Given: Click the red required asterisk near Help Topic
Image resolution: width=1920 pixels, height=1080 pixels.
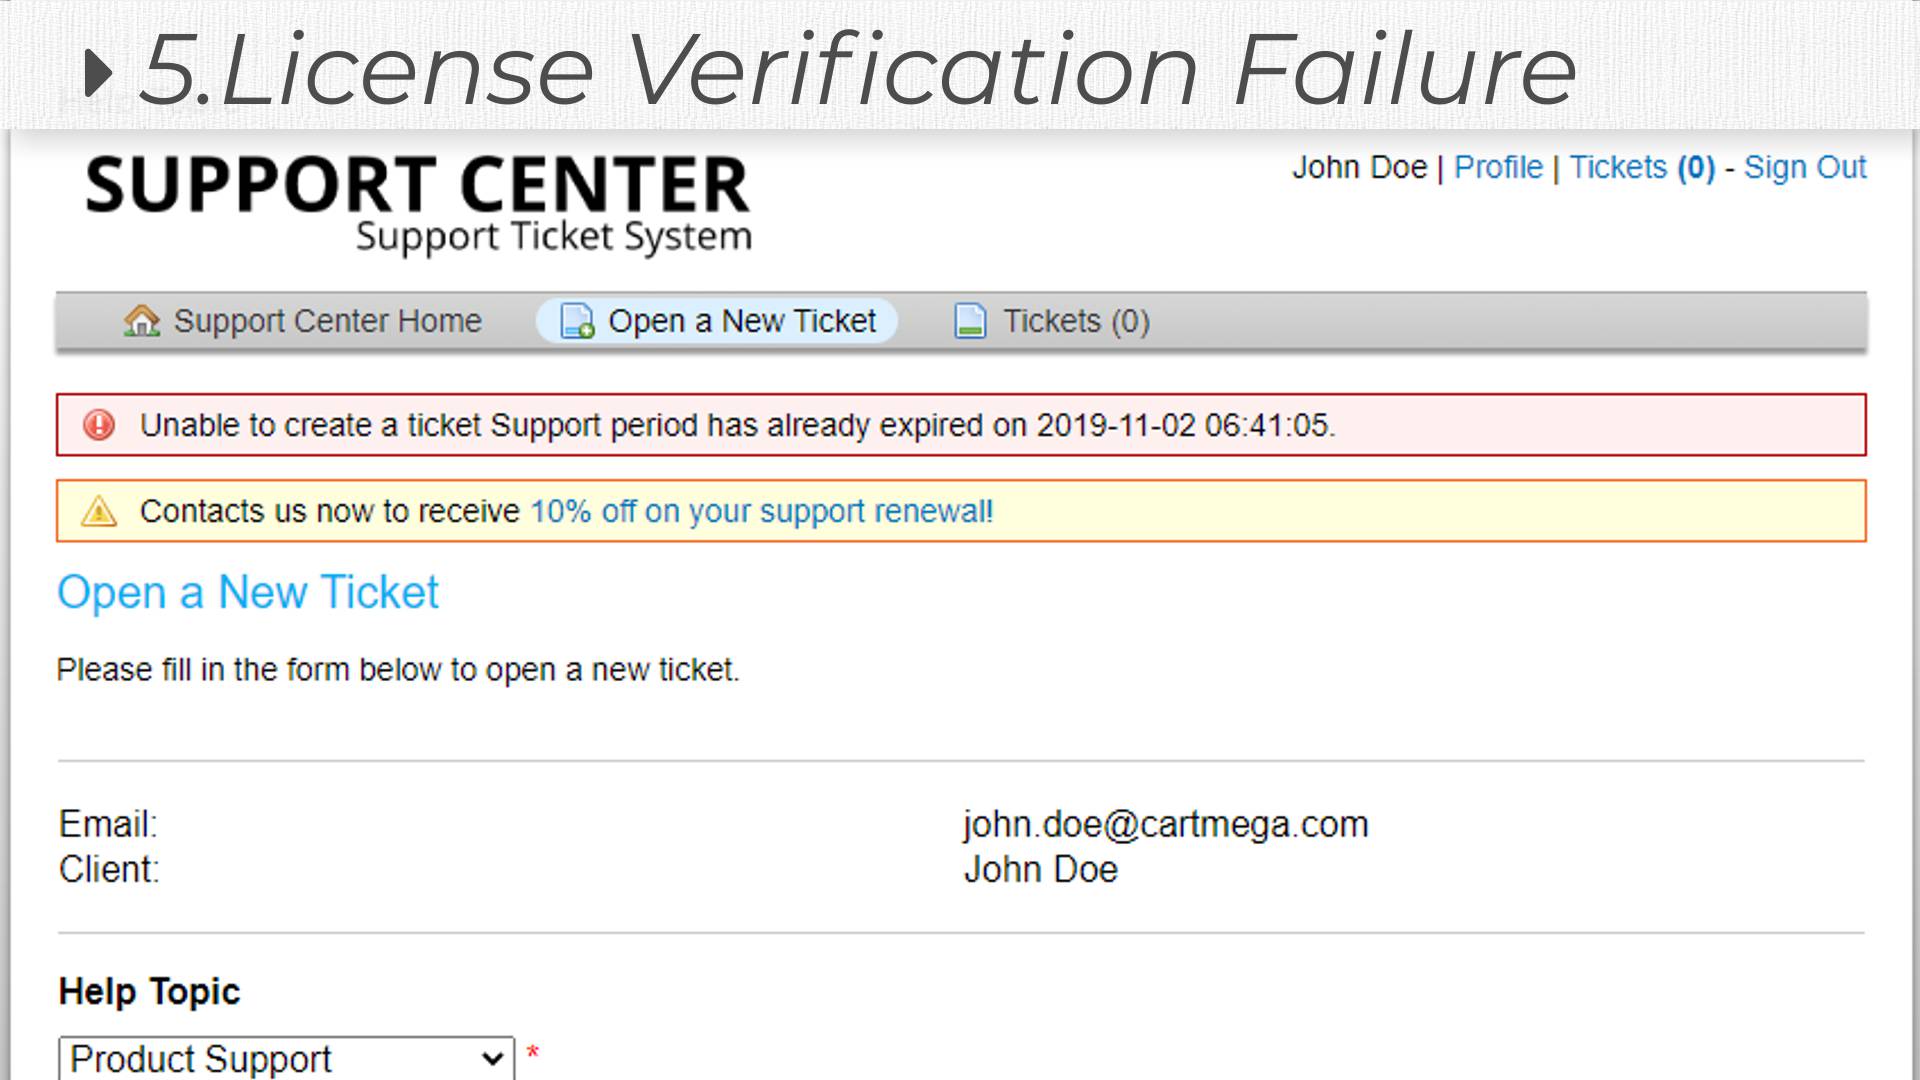Looking at the screenshot, I should (533, 1052).
